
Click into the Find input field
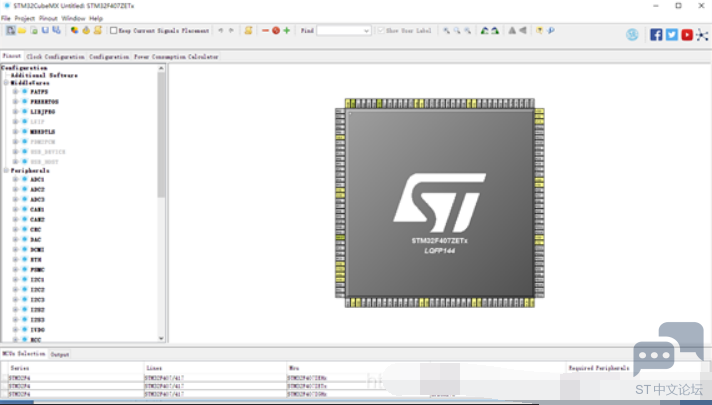pyautogui.click(x=340, y=31)
